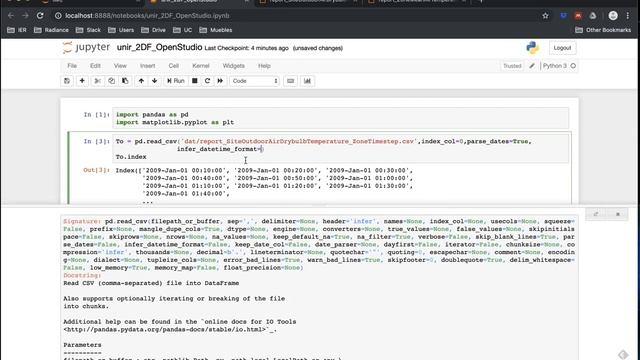The image size is (640, 360).
Task: Click the Signature label in the help pager
Action: [82, 221]
